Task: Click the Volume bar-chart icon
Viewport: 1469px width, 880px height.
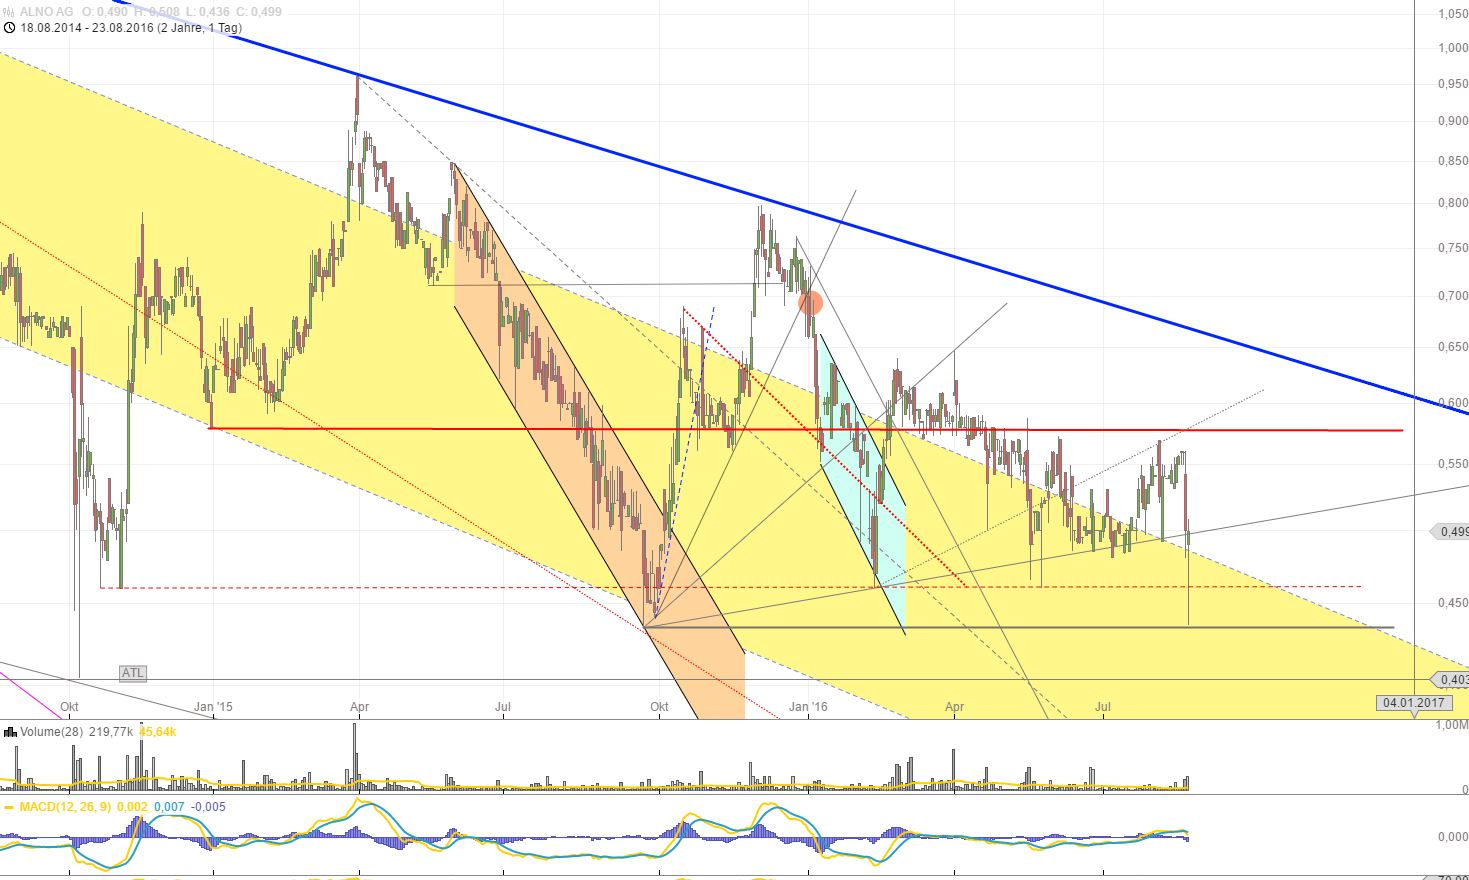Action: [10, 732]
